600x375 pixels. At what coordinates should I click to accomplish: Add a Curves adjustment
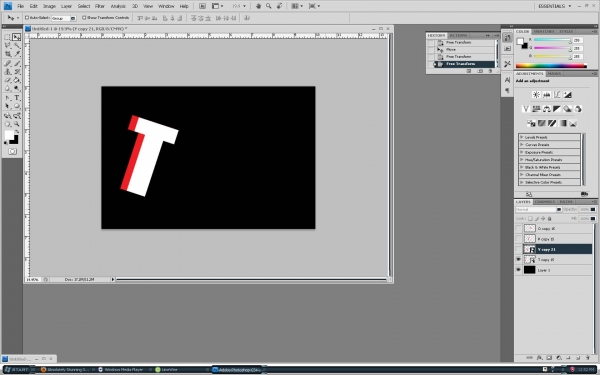[557, 95]
